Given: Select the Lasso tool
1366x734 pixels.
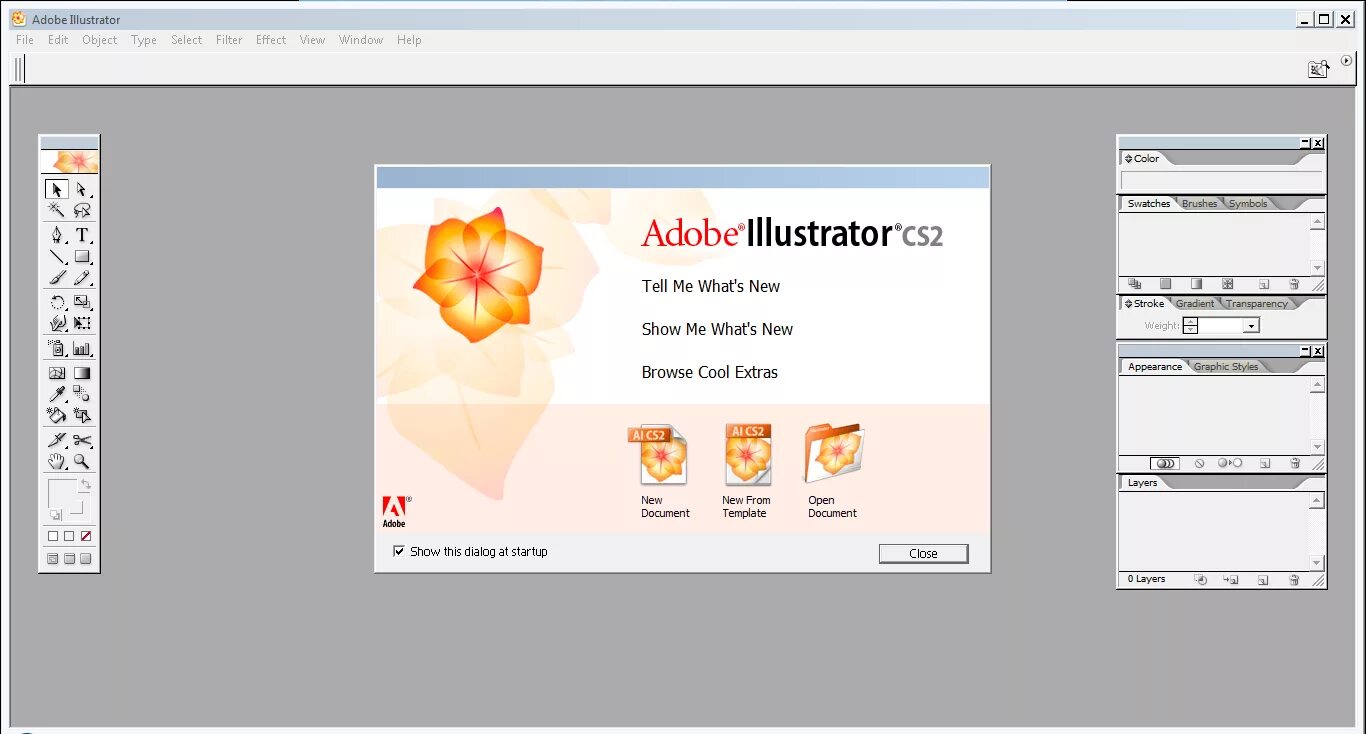Looking at the screenshot, I should click(x=82, y=210).
